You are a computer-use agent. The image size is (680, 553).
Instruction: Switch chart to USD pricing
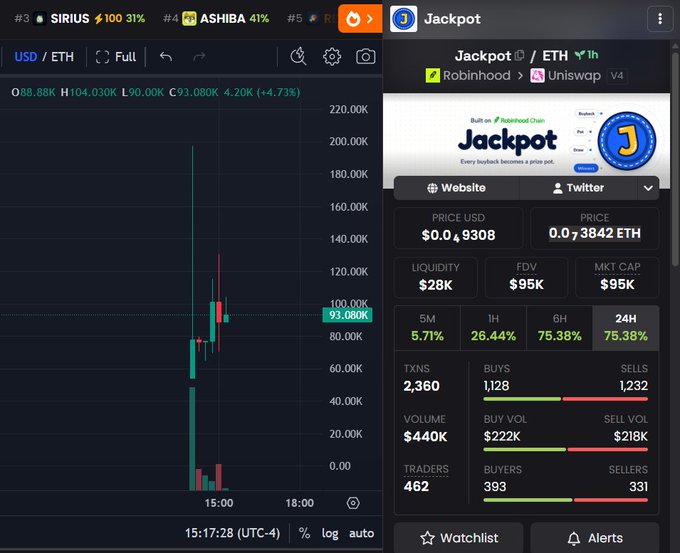pyautogui.click(x=26, y=57)
